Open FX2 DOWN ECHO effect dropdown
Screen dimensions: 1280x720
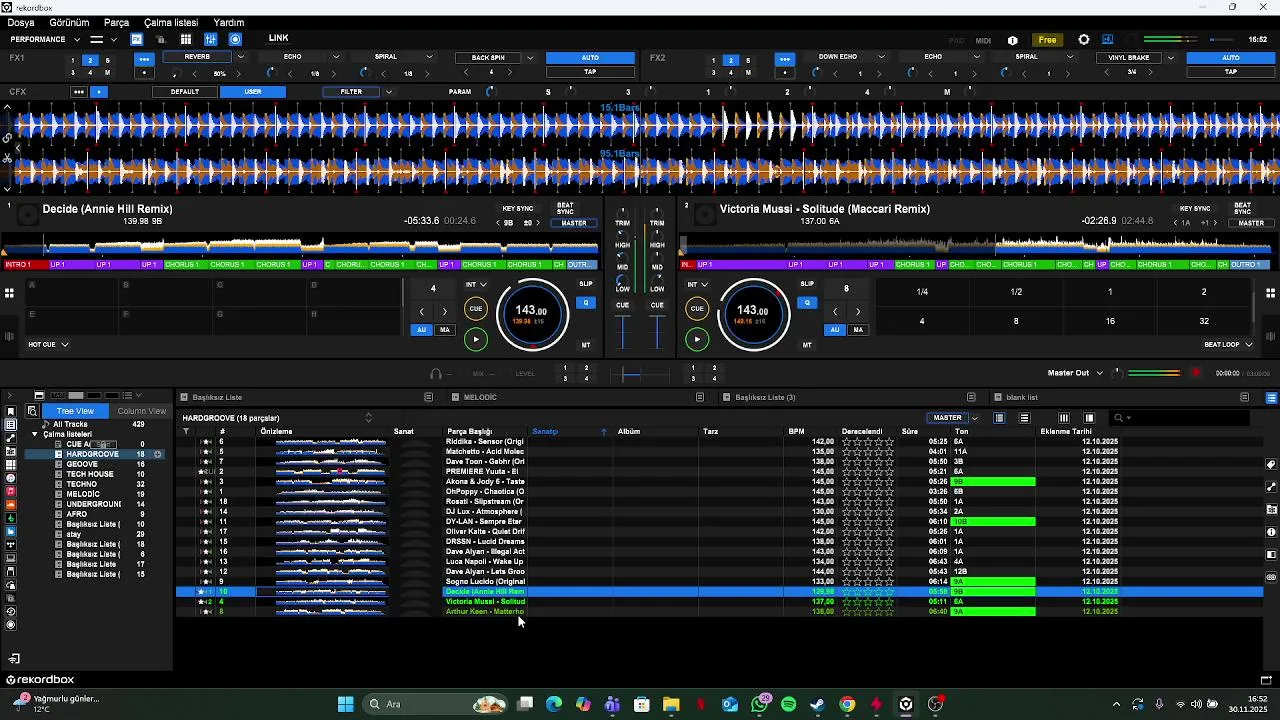(x=882, y=57)
